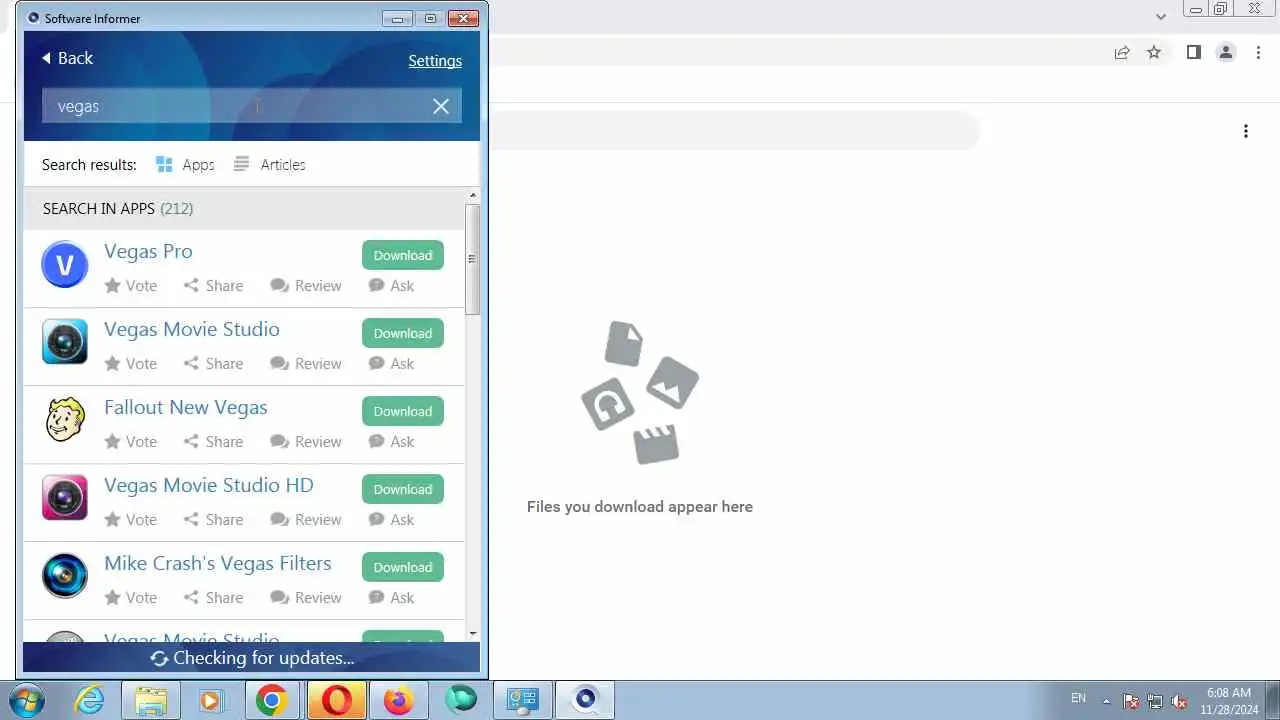Clear the vegas search text
The width and height of the screenshot is (1280, 720).
click(x=441, y=106)
